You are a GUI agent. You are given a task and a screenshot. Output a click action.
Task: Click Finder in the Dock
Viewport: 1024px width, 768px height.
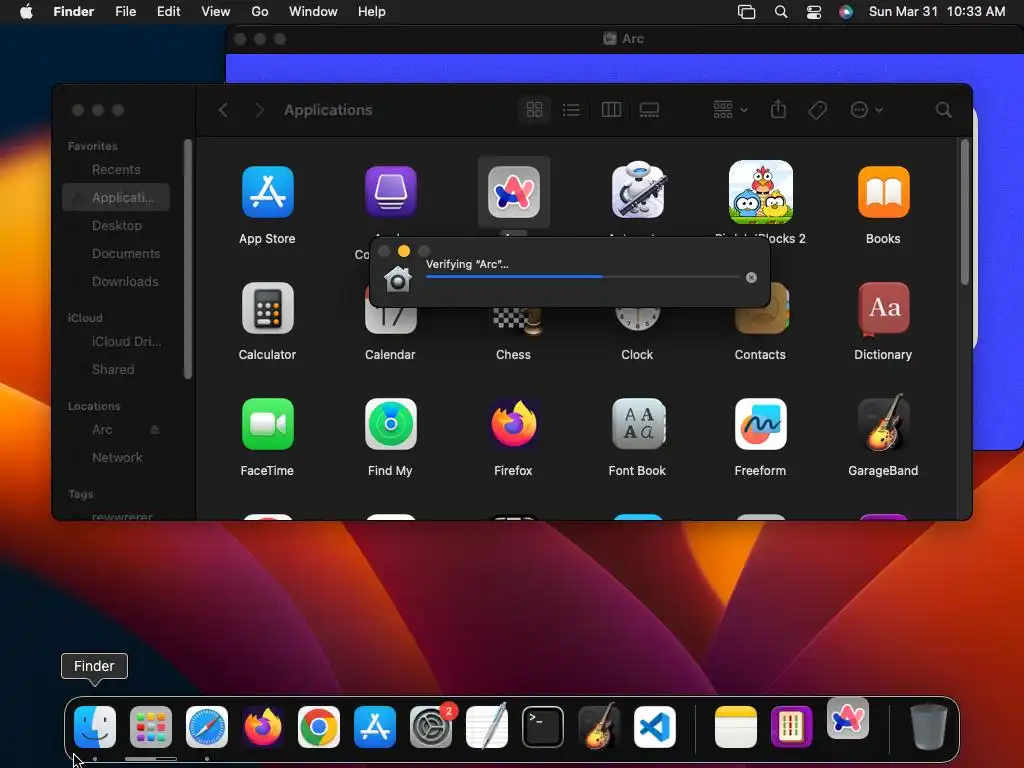coord(95,726)
